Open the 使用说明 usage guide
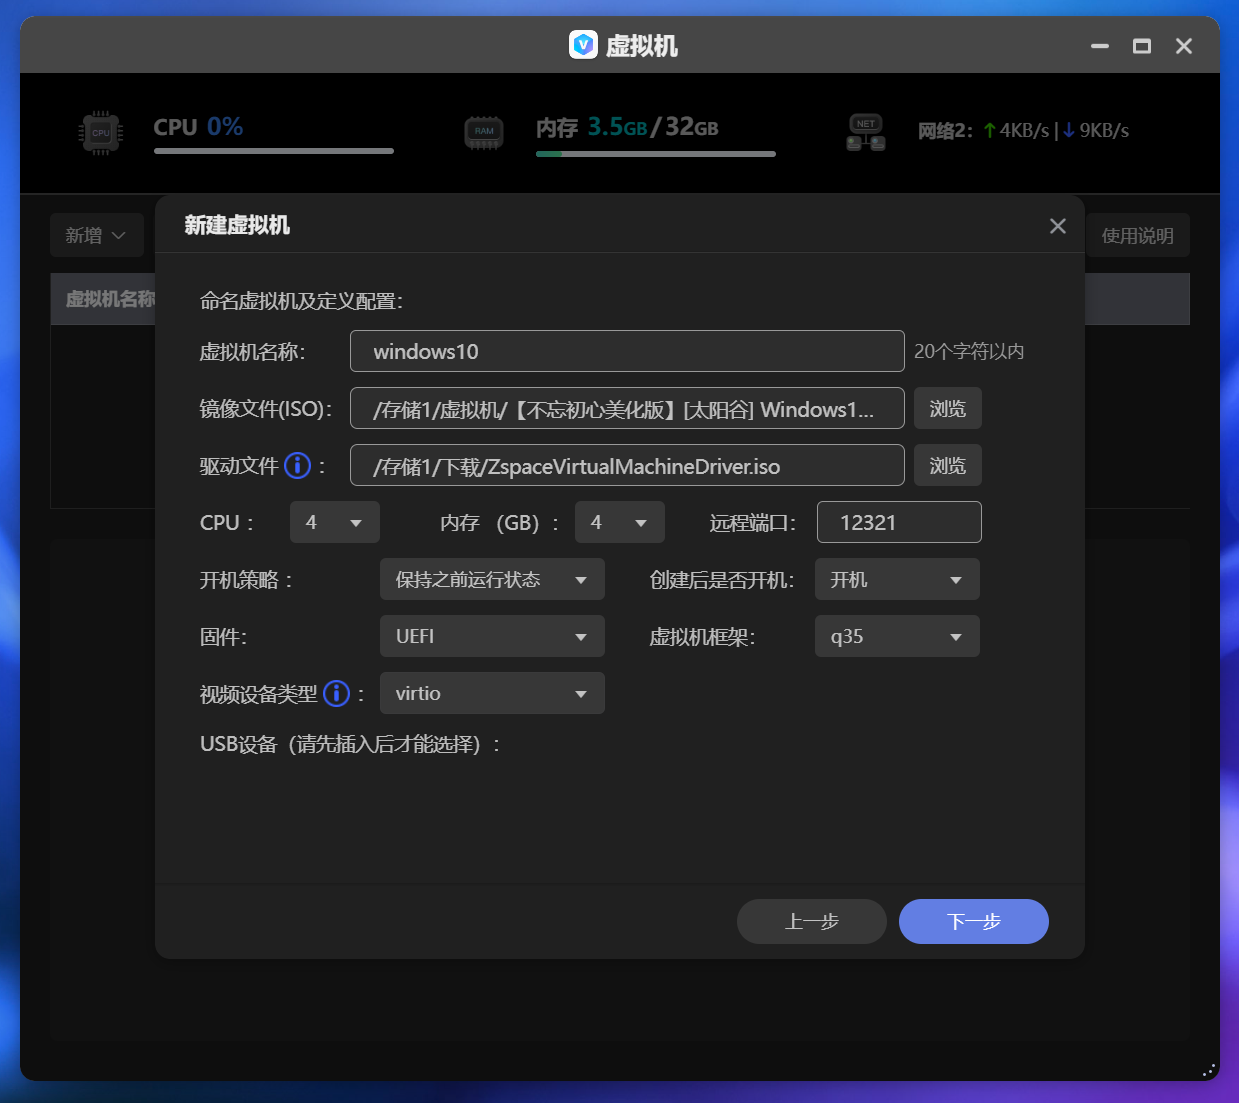This screenshot has height=1103, width=1239. (x=1138, y=235)
